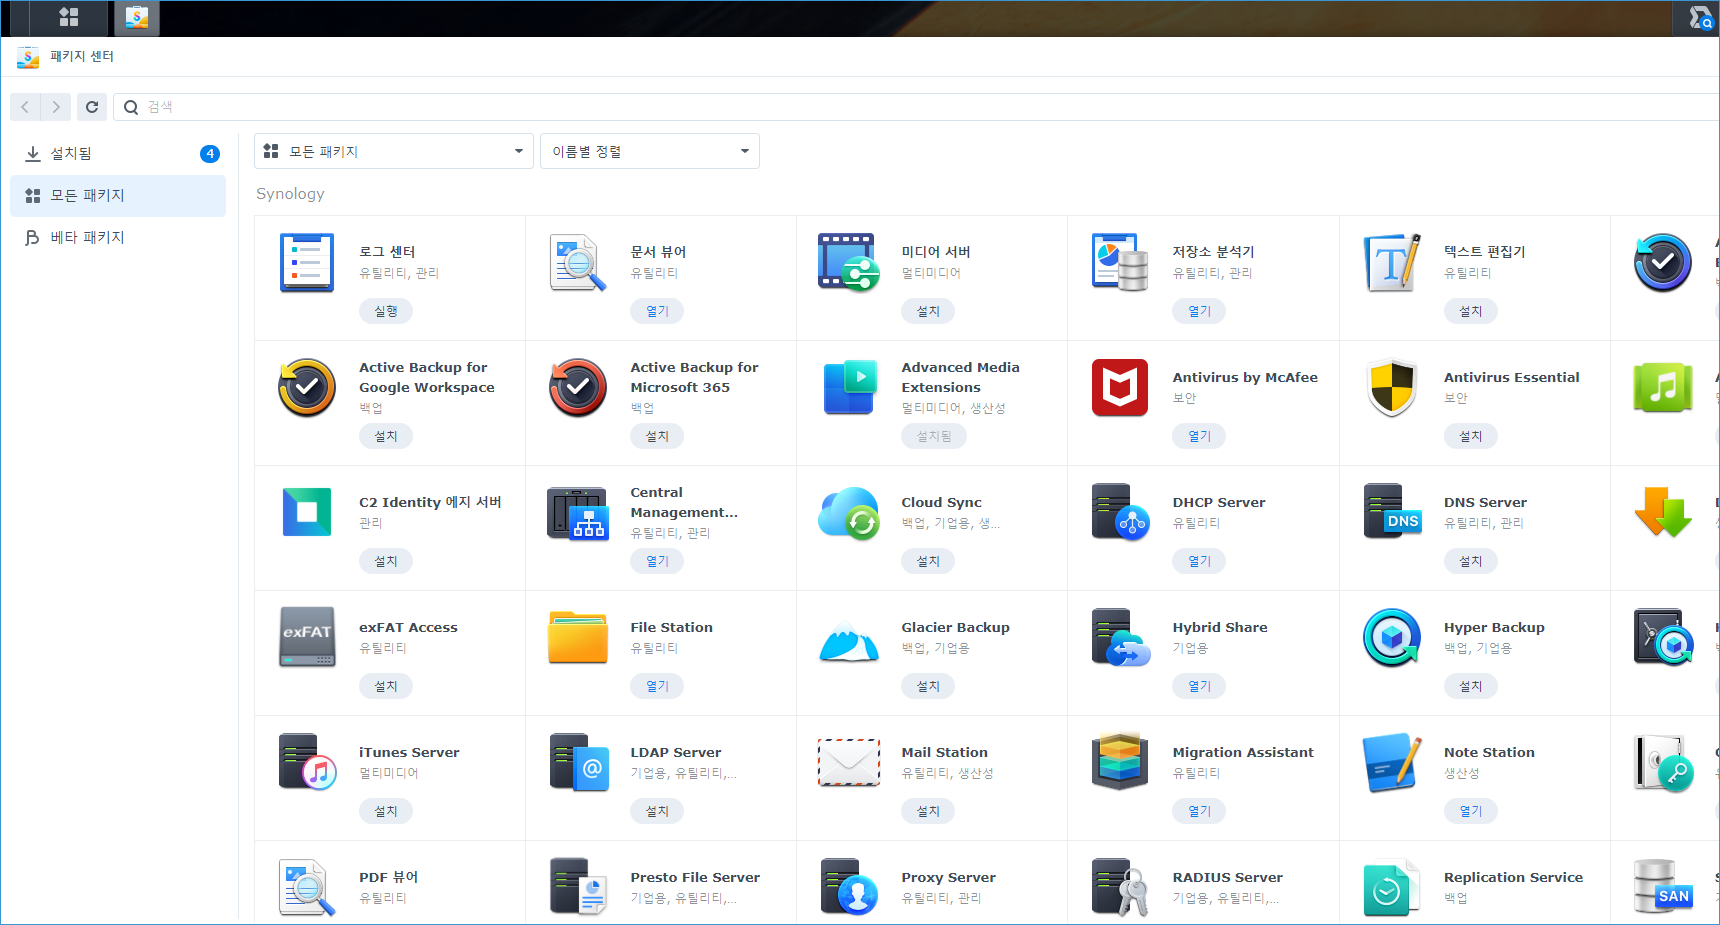Refresh the package list
This screenshot has height=925, width=1720.
92,107
